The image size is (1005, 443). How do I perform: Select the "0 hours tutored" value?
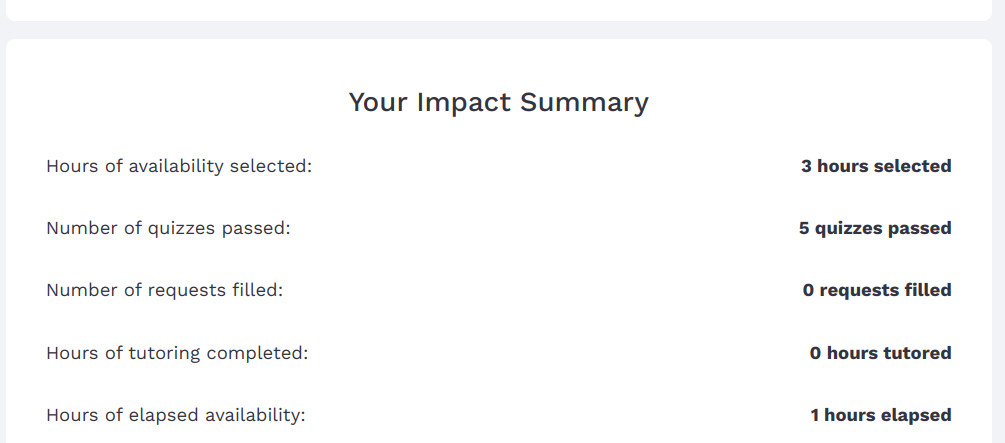[880, 353]
